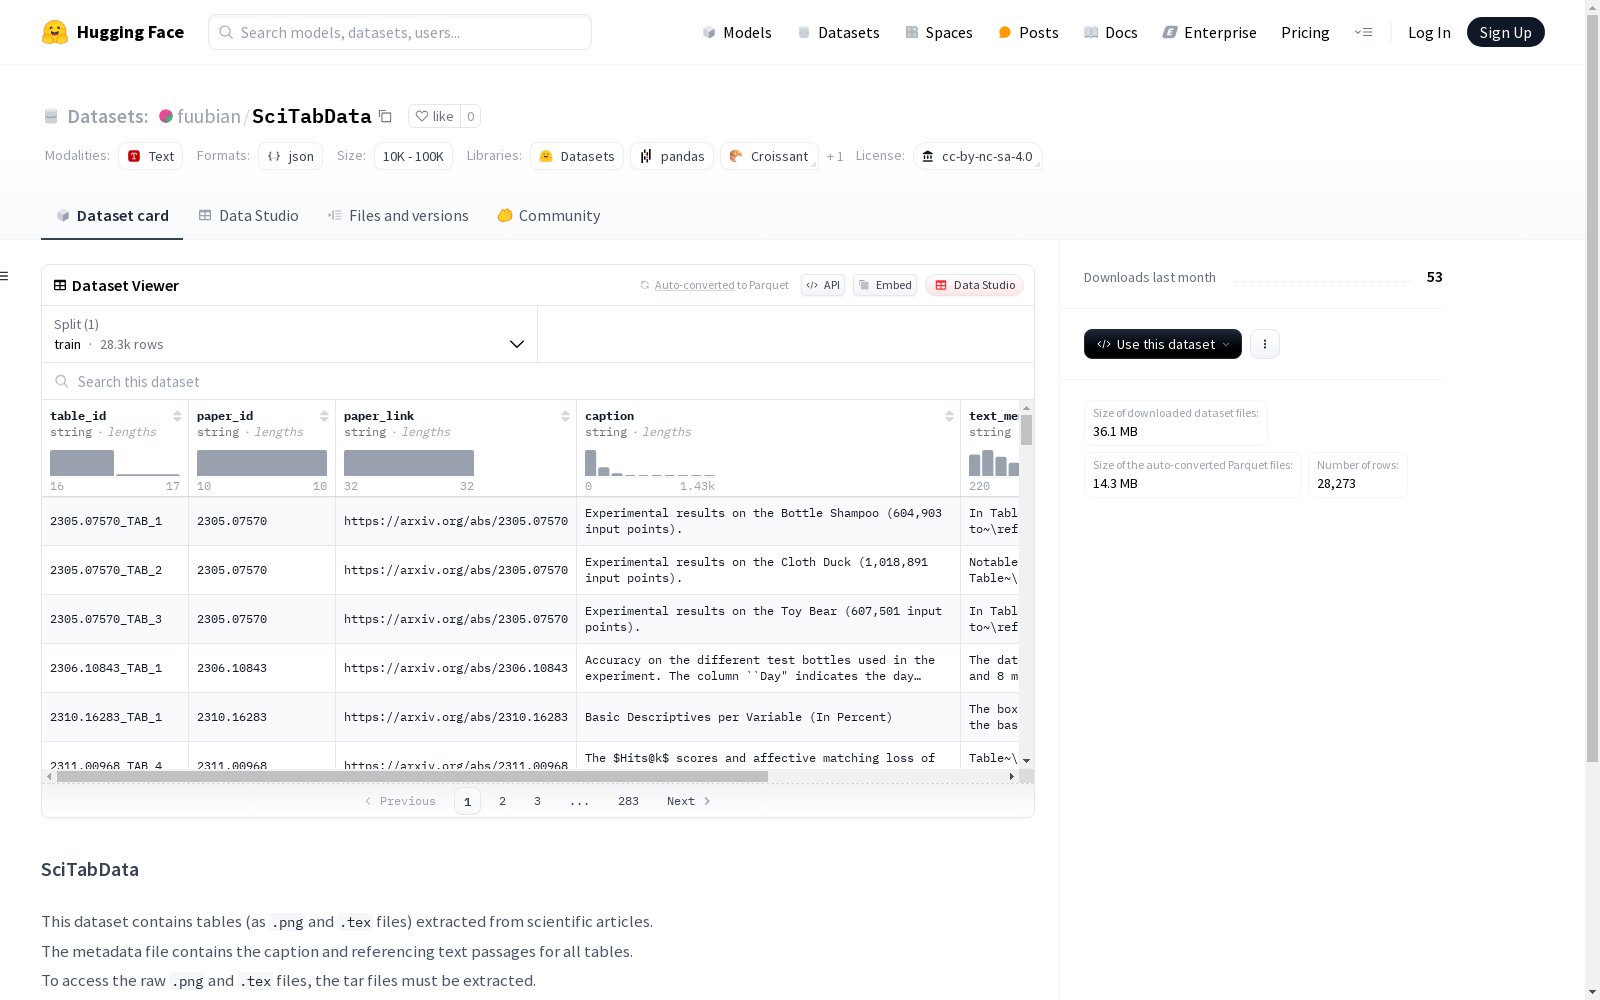Click link cell https://arxiv.org/abs/2310.16283
Image resolution: width=1600 pixels, height=1000 pixels.
[x=456, y=717]
